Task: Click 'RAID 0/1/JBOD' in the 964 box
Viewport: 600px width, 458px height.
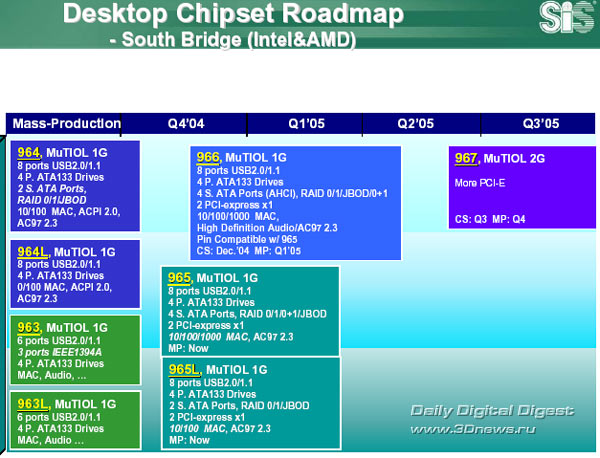Action: coord(52,200)
